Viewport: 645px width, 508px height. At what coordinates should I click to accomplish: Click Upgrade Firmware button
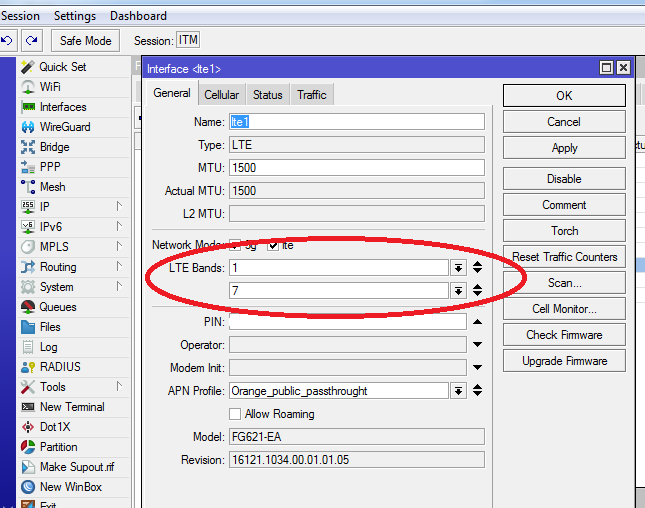(x=564, y=361)
